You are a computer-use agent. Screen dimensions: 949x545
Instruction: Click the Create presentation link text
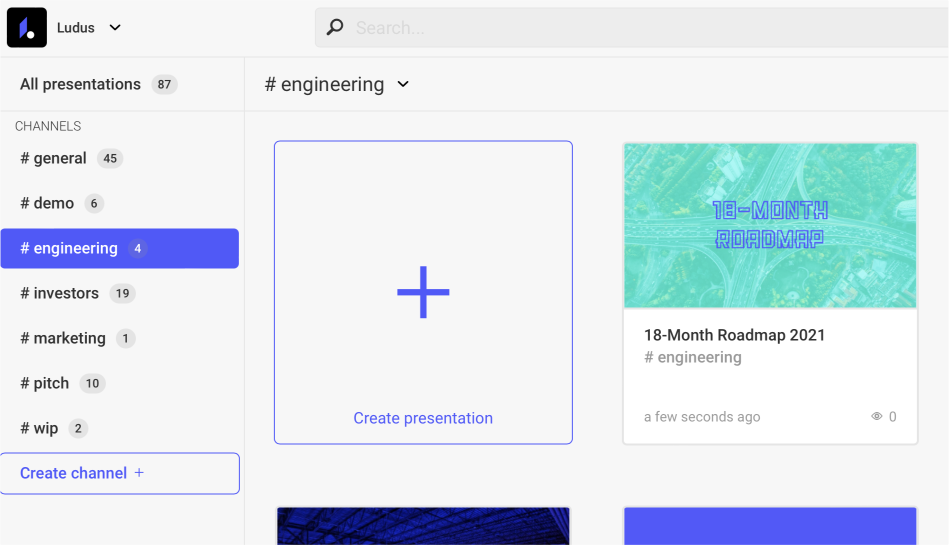coord(423,418)
